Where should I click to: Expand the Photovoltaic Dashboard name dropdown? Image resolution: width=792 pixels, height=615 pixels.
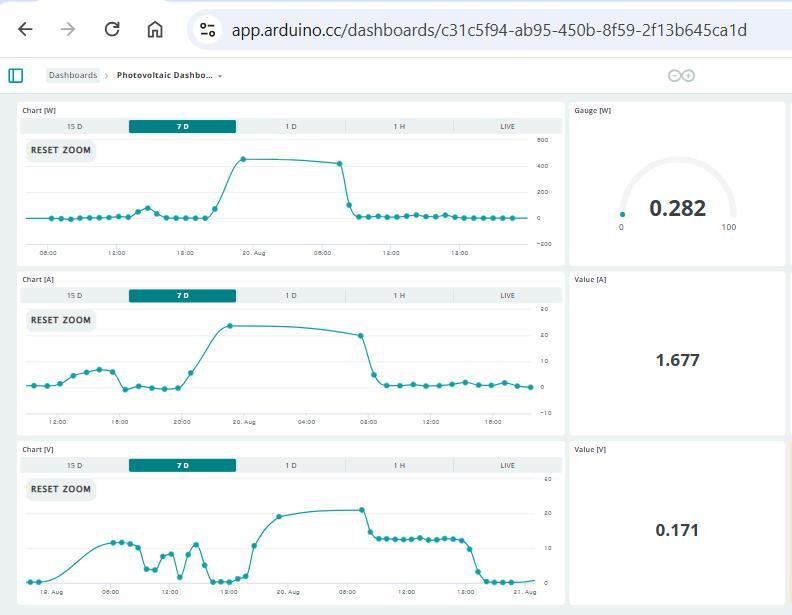coord(220,76)
